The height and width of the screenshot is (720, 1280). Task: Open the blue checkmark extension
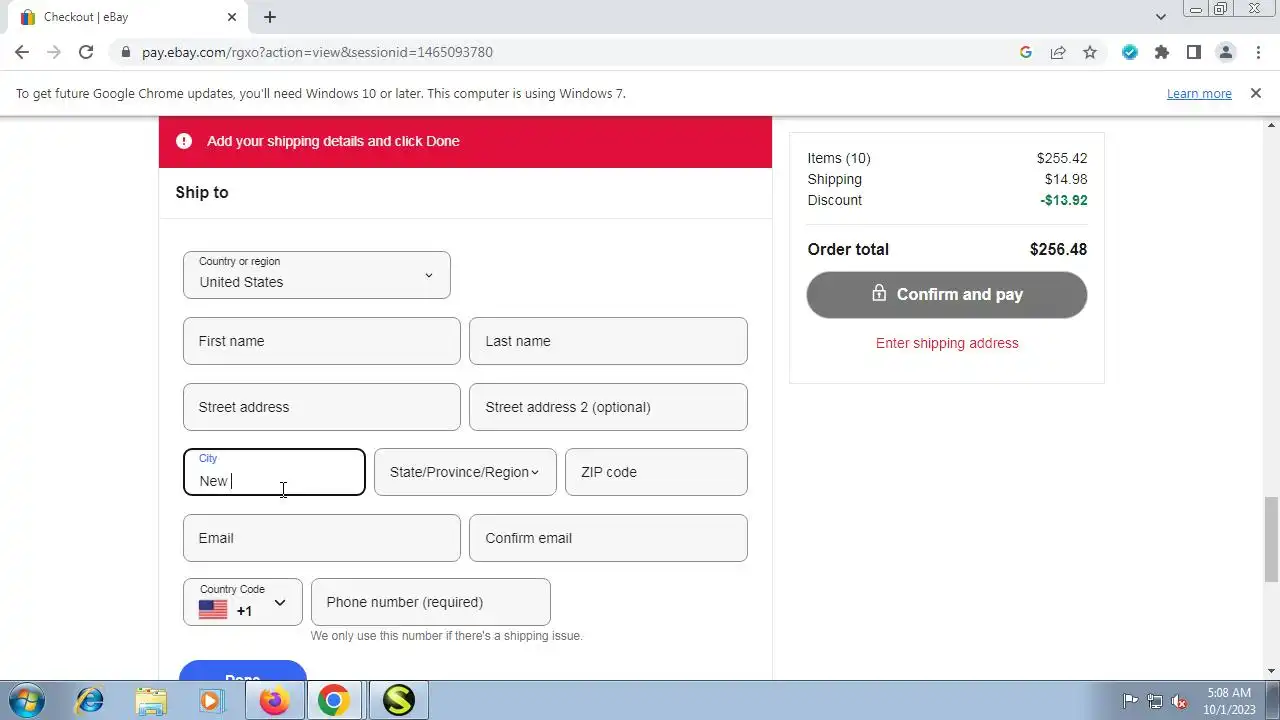[x=1130, y=52]
